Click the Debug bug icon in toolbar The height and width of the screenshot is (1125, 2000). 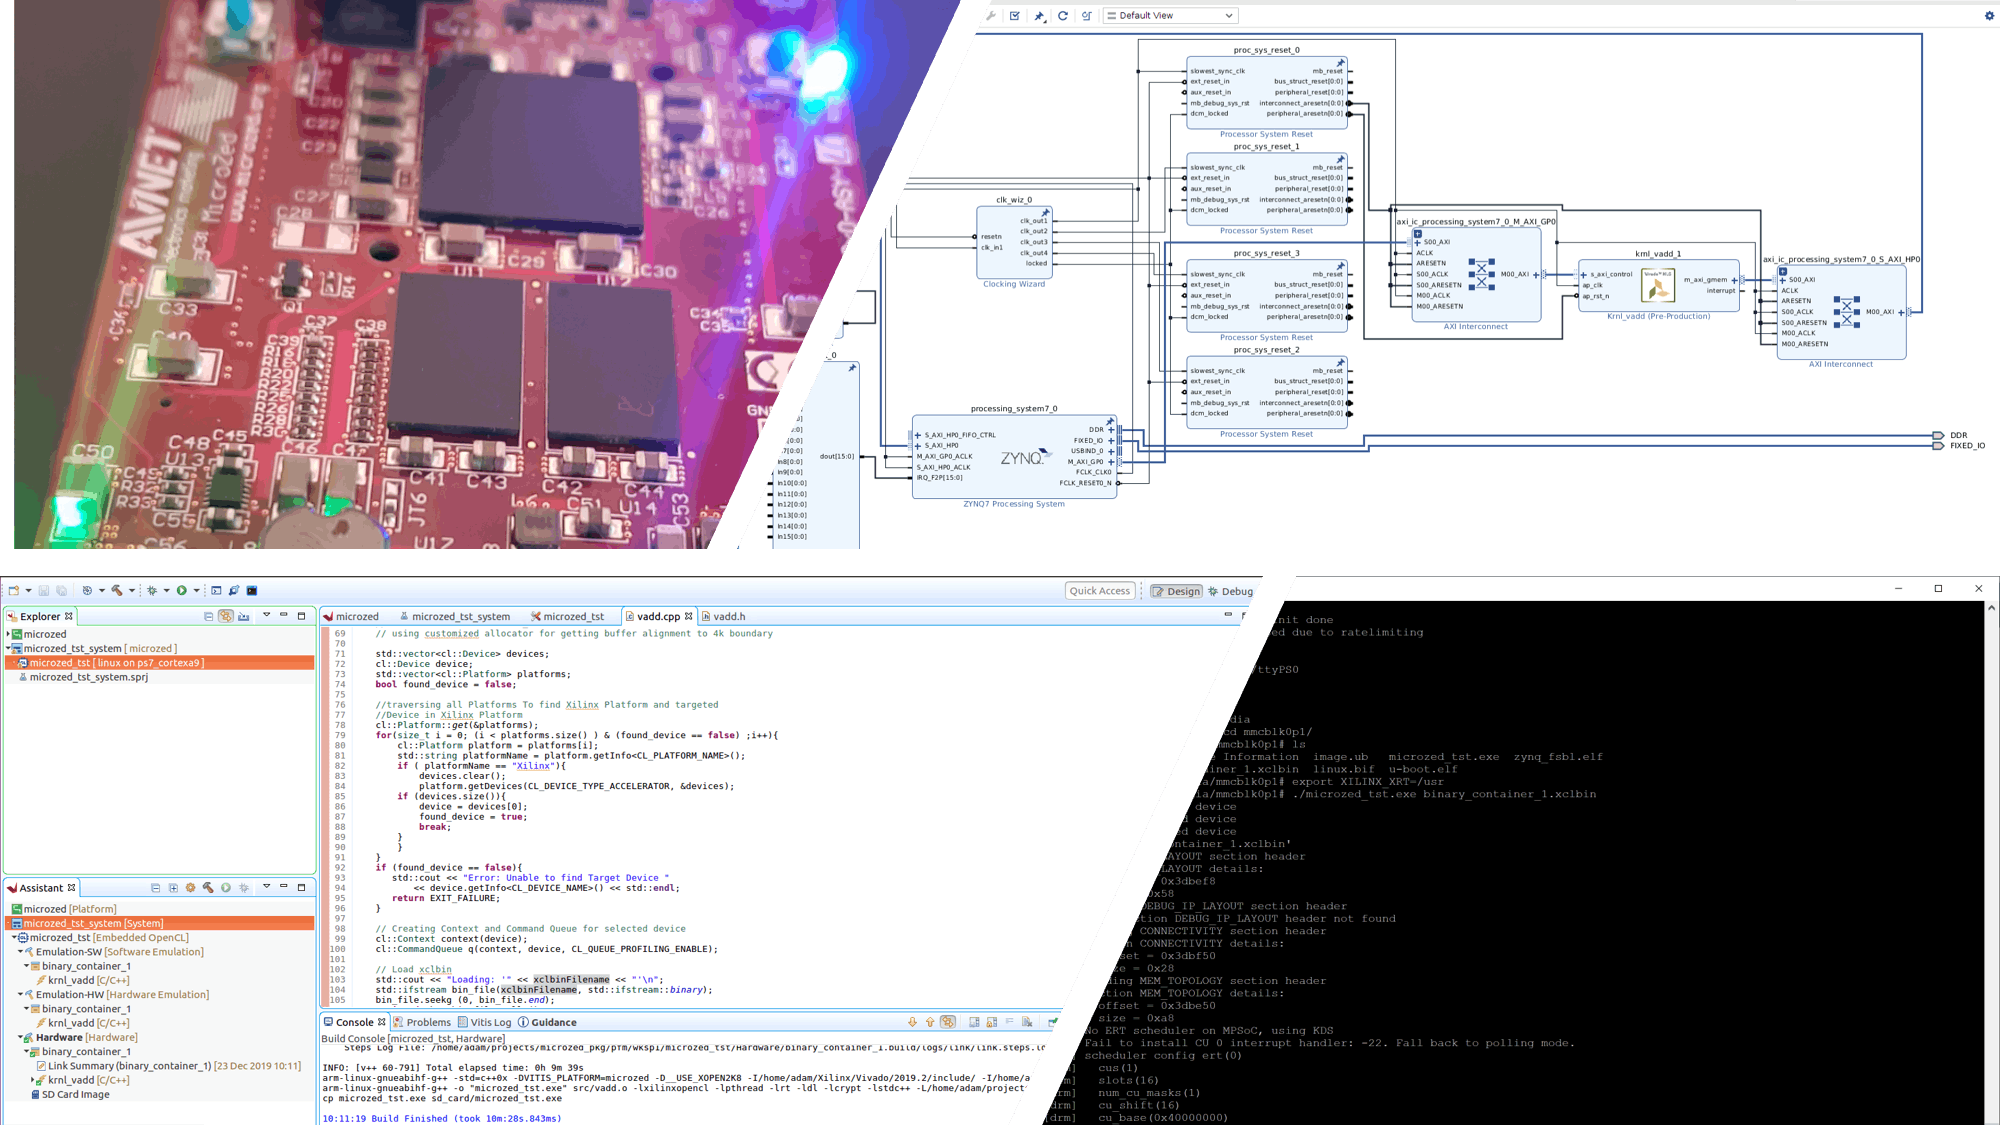pos(152,590)
